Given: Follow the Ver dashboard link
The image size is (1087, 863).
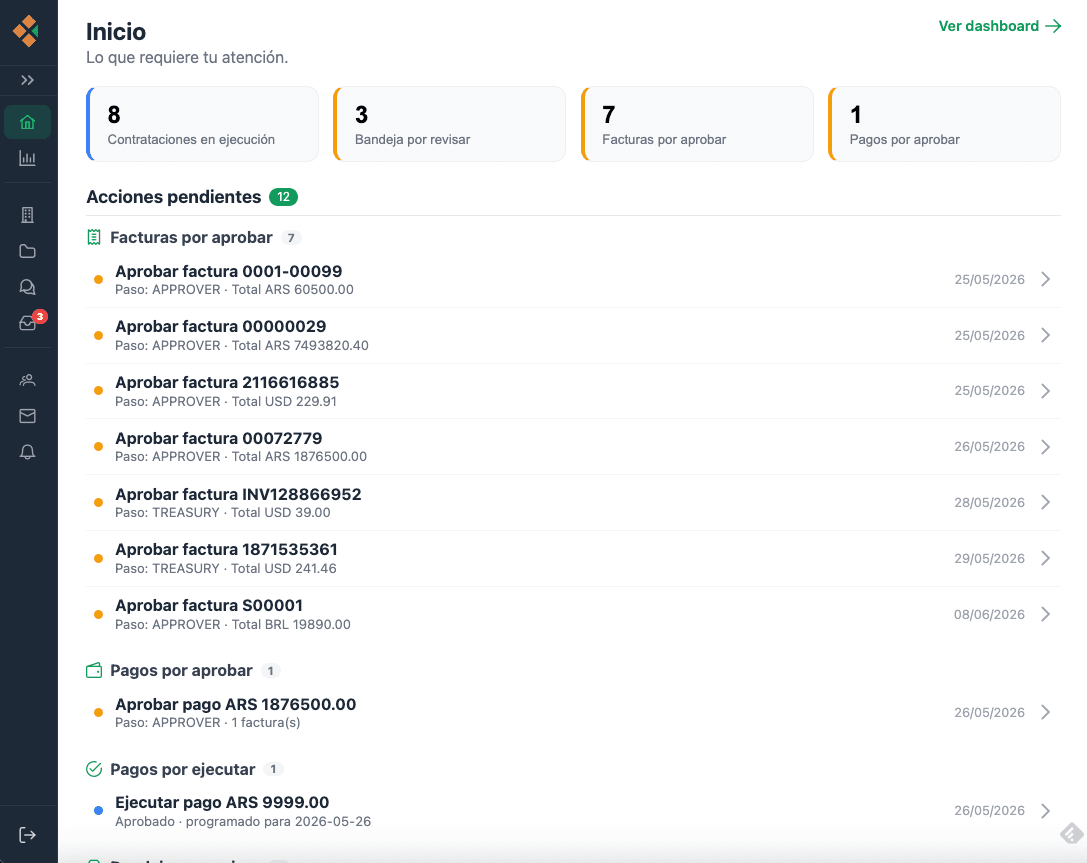Looking at the screenshot, I should click(x=999, y=26).
